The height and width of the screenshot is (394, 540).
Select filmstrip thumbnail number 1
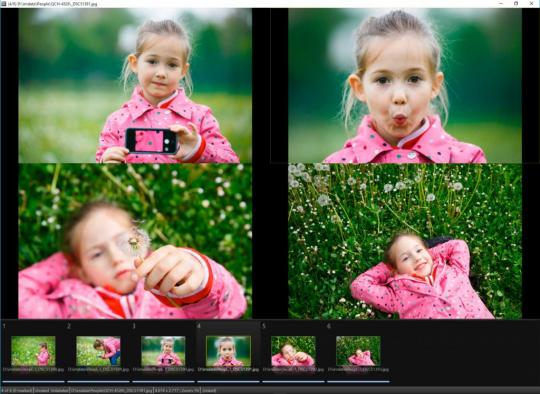click(33, 351)
